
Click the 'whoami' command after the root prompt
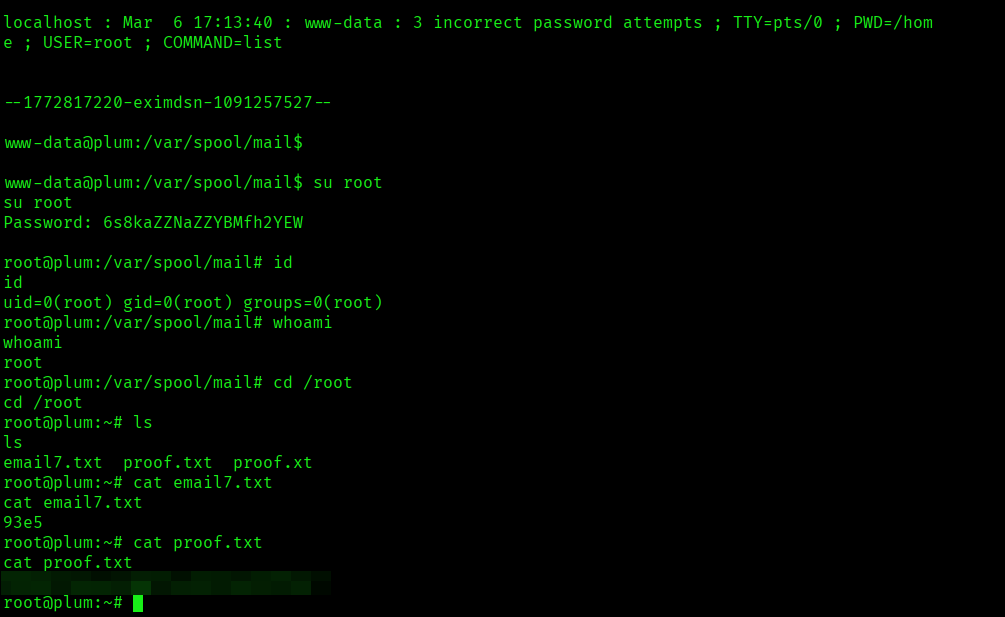(x=303, y=323)
